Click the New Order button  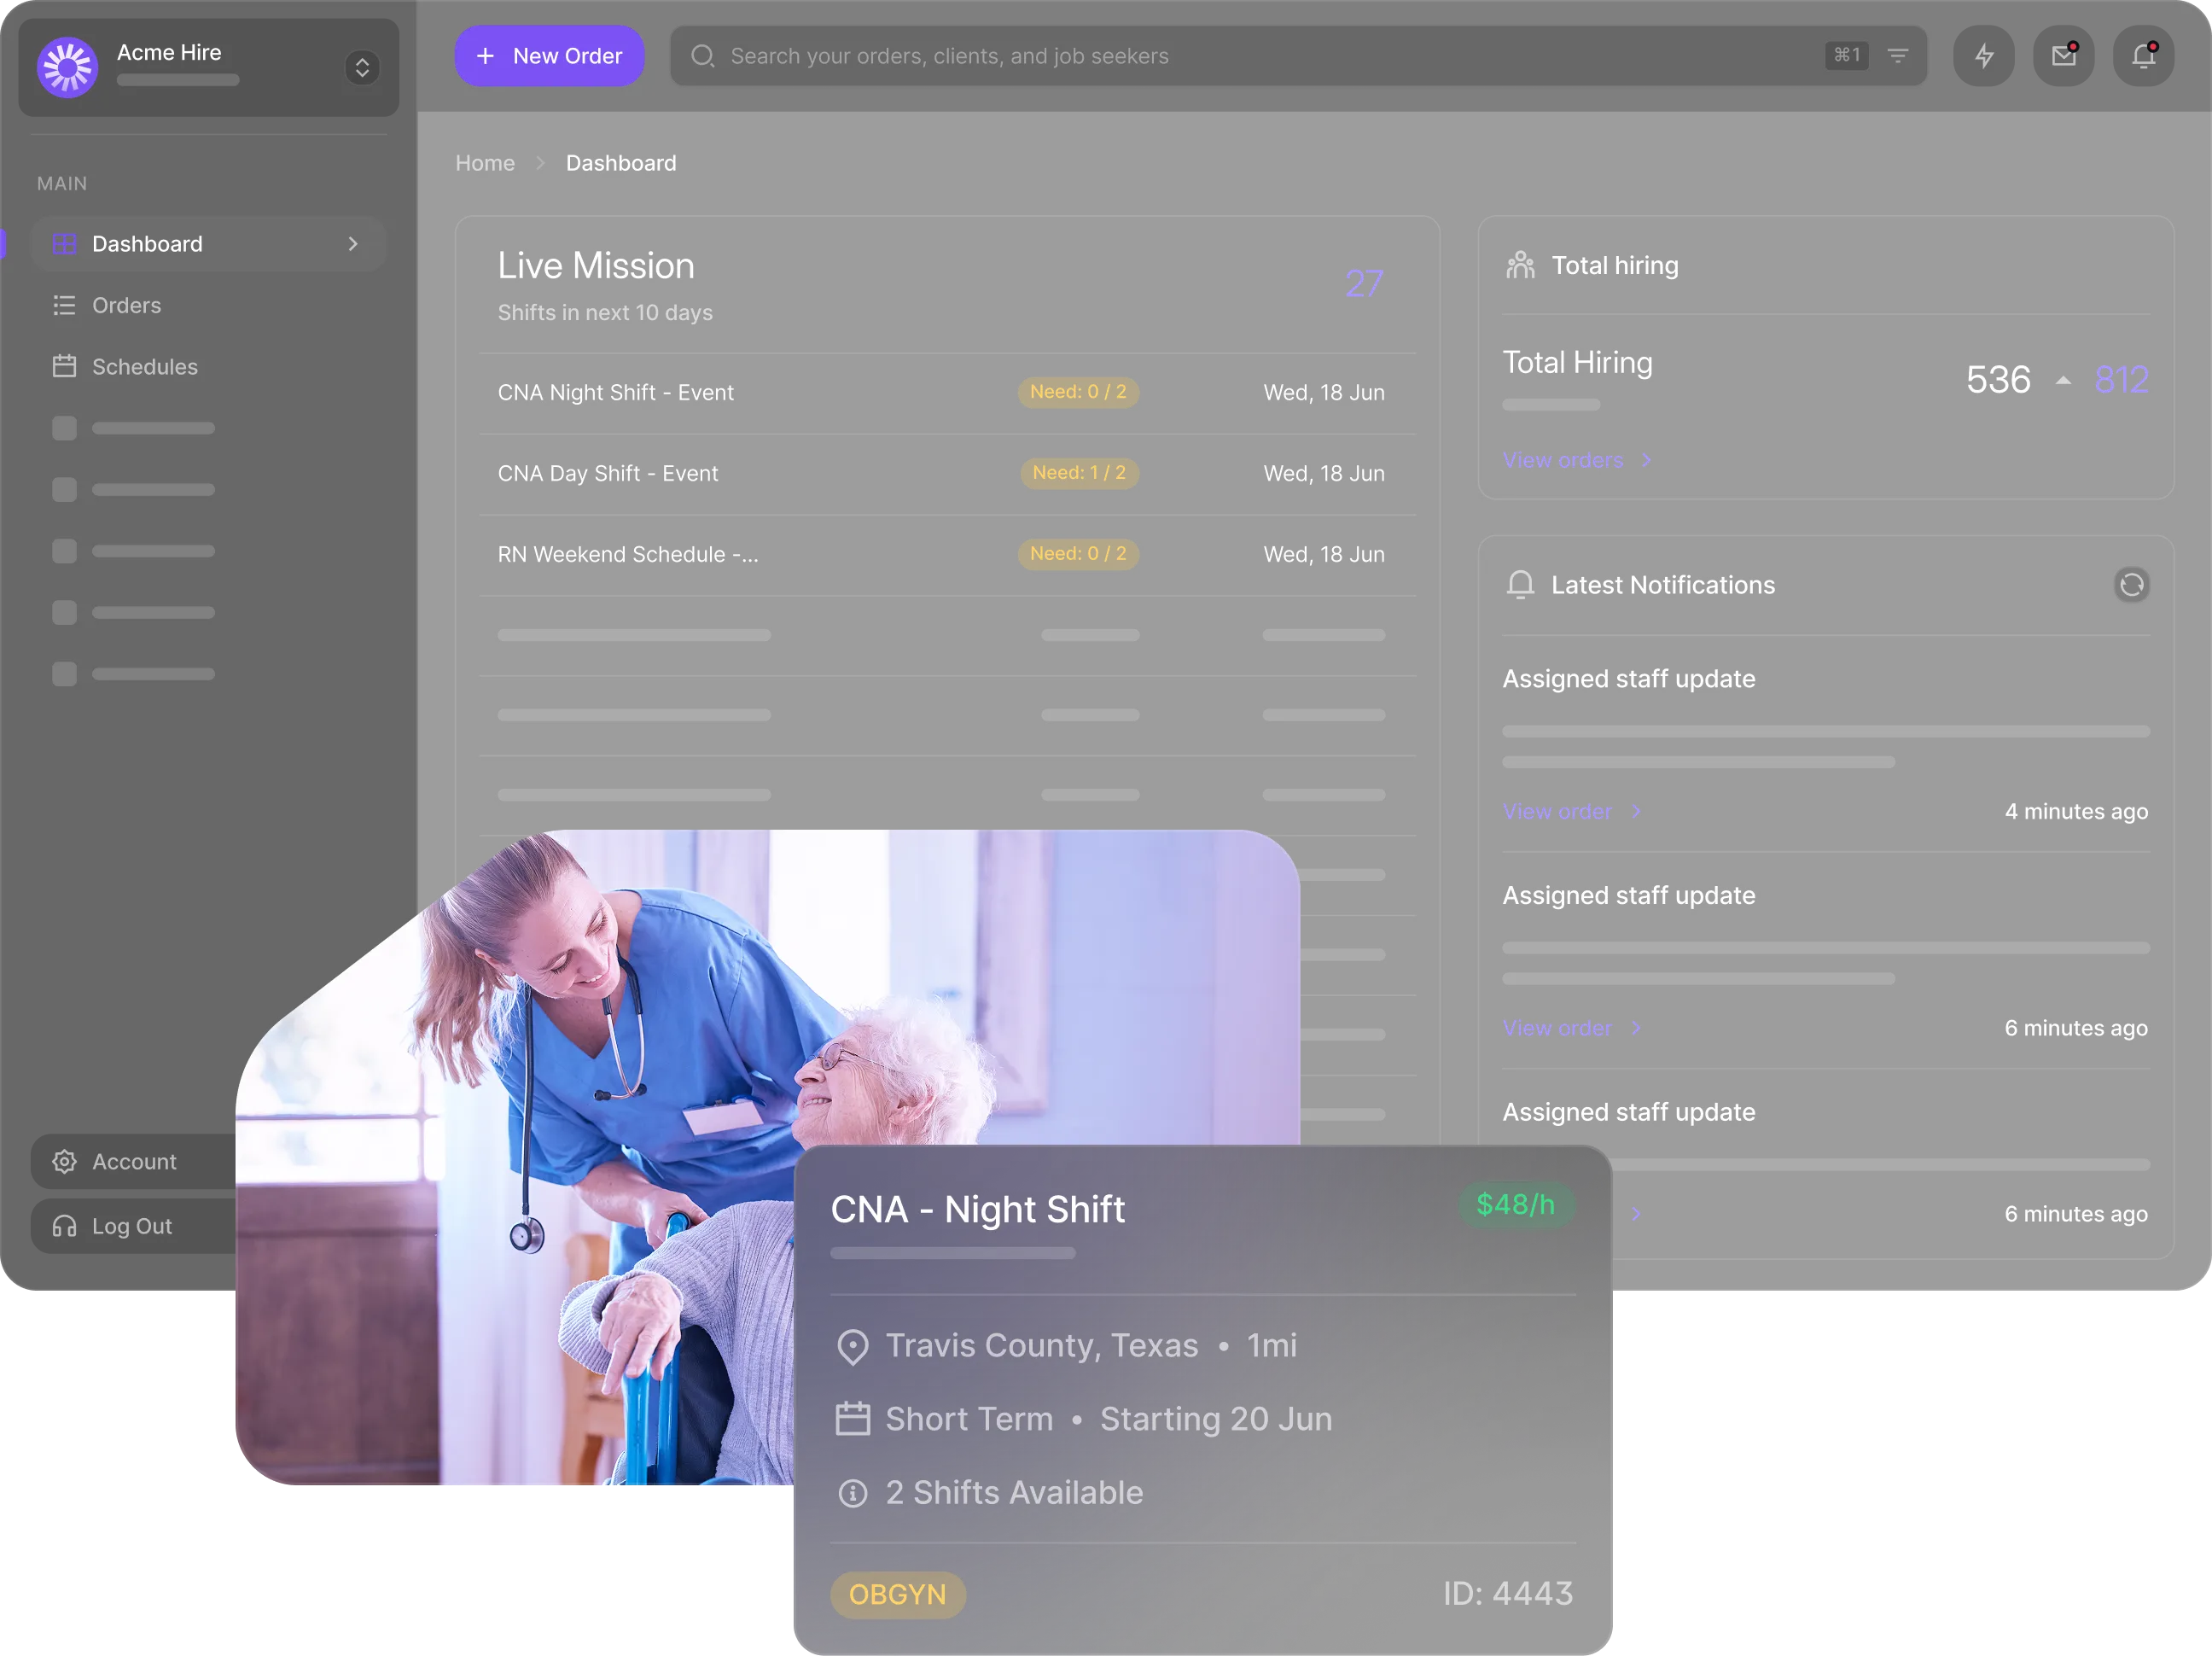coord(549,56)
